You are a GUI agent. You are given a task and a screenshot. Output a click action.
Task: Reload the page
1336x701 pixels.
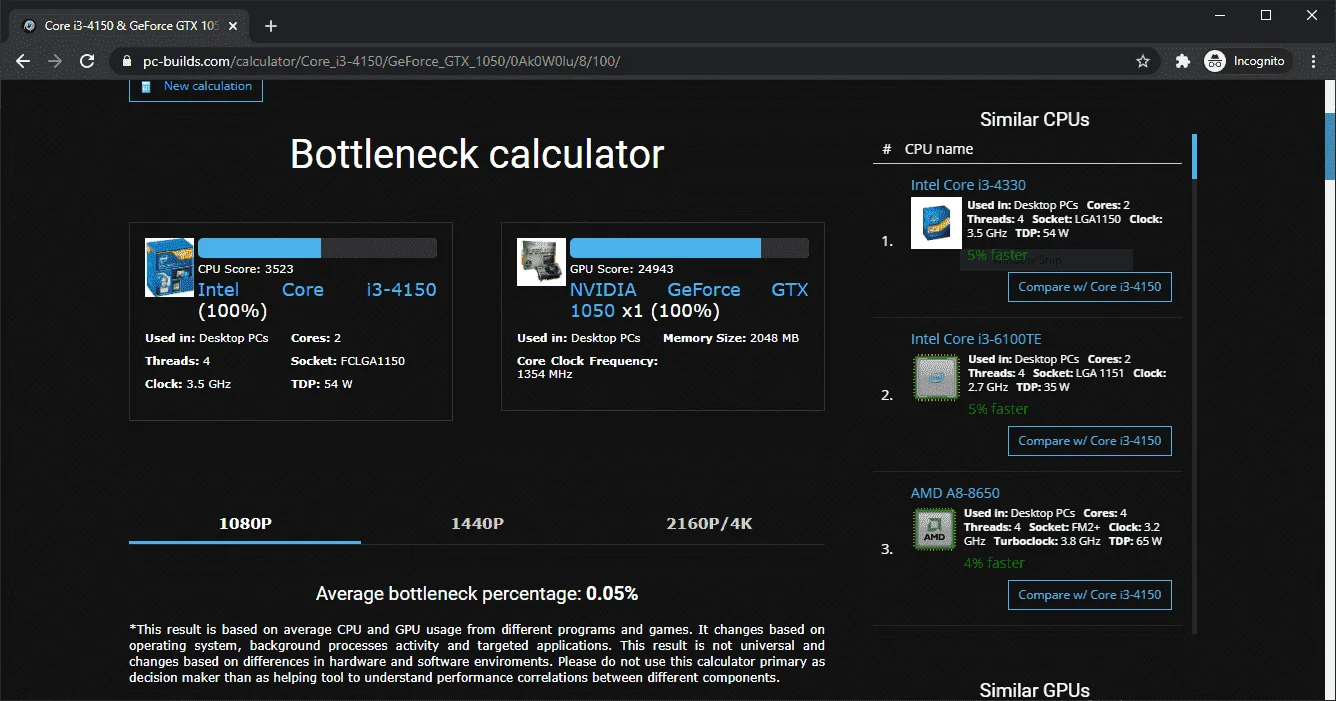tap(87, 61)
